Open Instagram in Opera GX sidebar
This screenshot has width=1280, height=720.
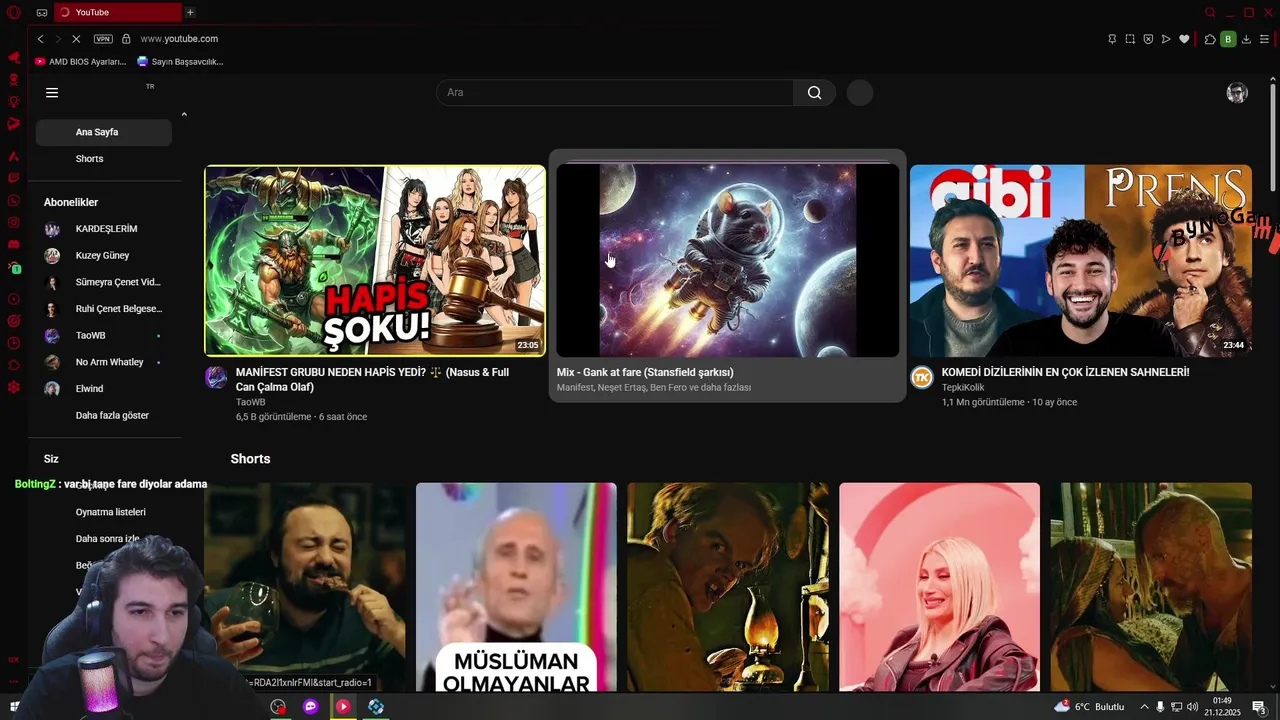(14, 222)
